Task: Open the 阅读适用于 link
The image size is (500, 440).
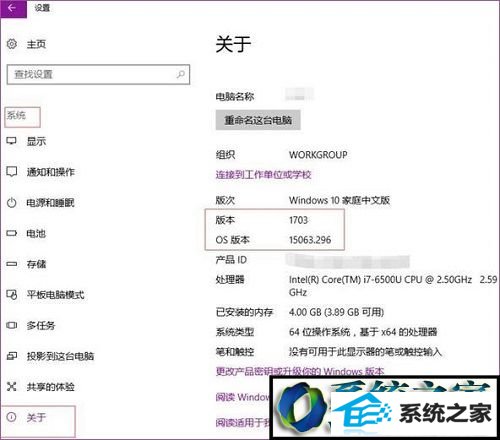Action: click(x=243, y=422)
